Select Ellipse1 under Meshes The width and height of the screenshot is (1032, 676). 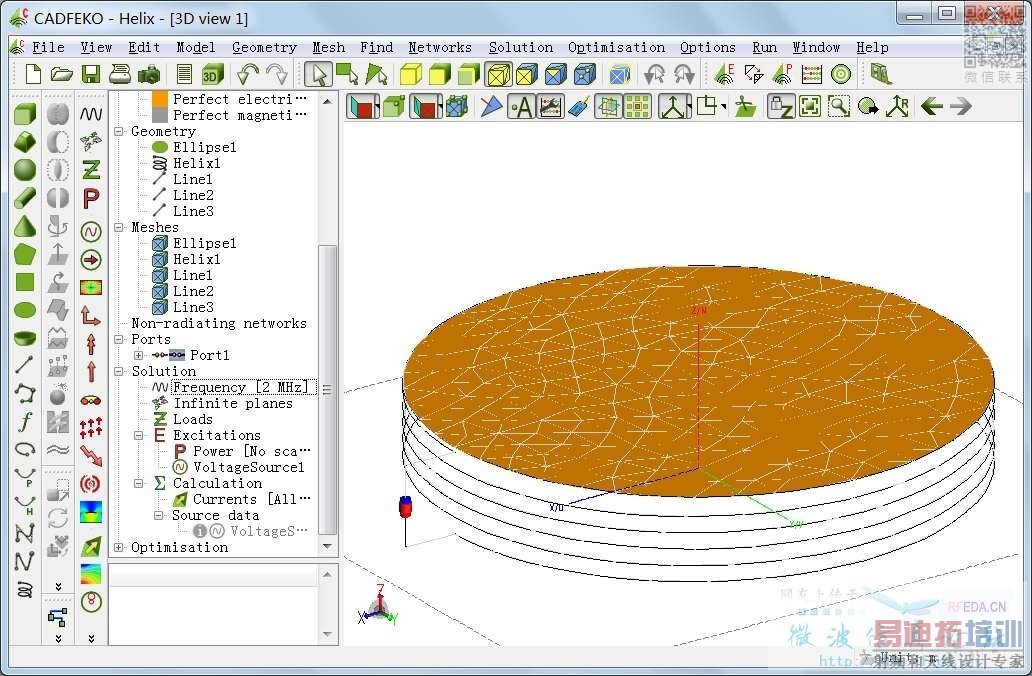[x=204, y=244]
